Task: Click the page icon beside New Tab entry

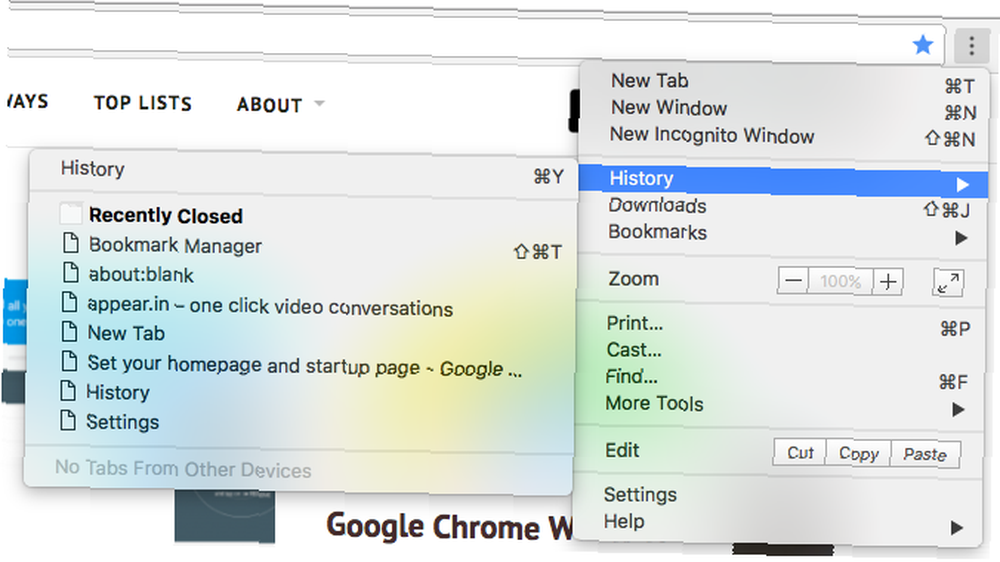Action: coord(69,331)
